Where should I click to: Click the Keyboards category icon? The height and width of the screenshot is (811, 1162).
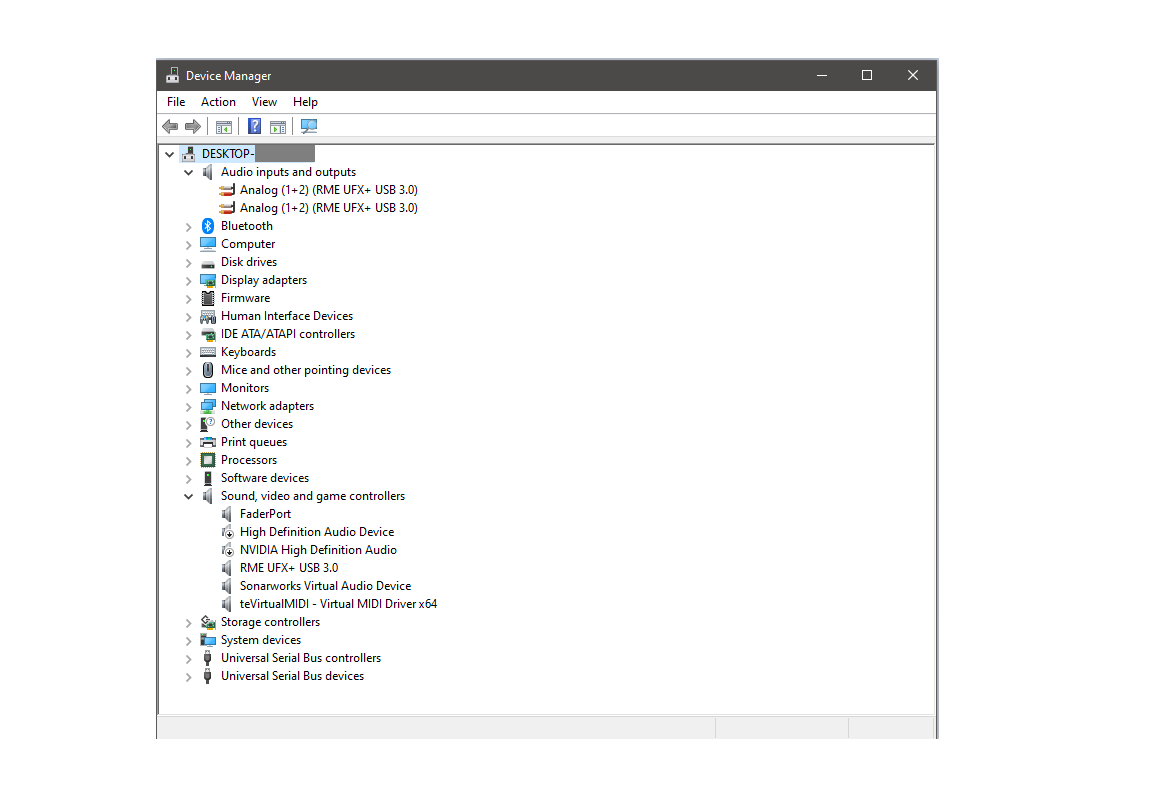click(208, 352)
